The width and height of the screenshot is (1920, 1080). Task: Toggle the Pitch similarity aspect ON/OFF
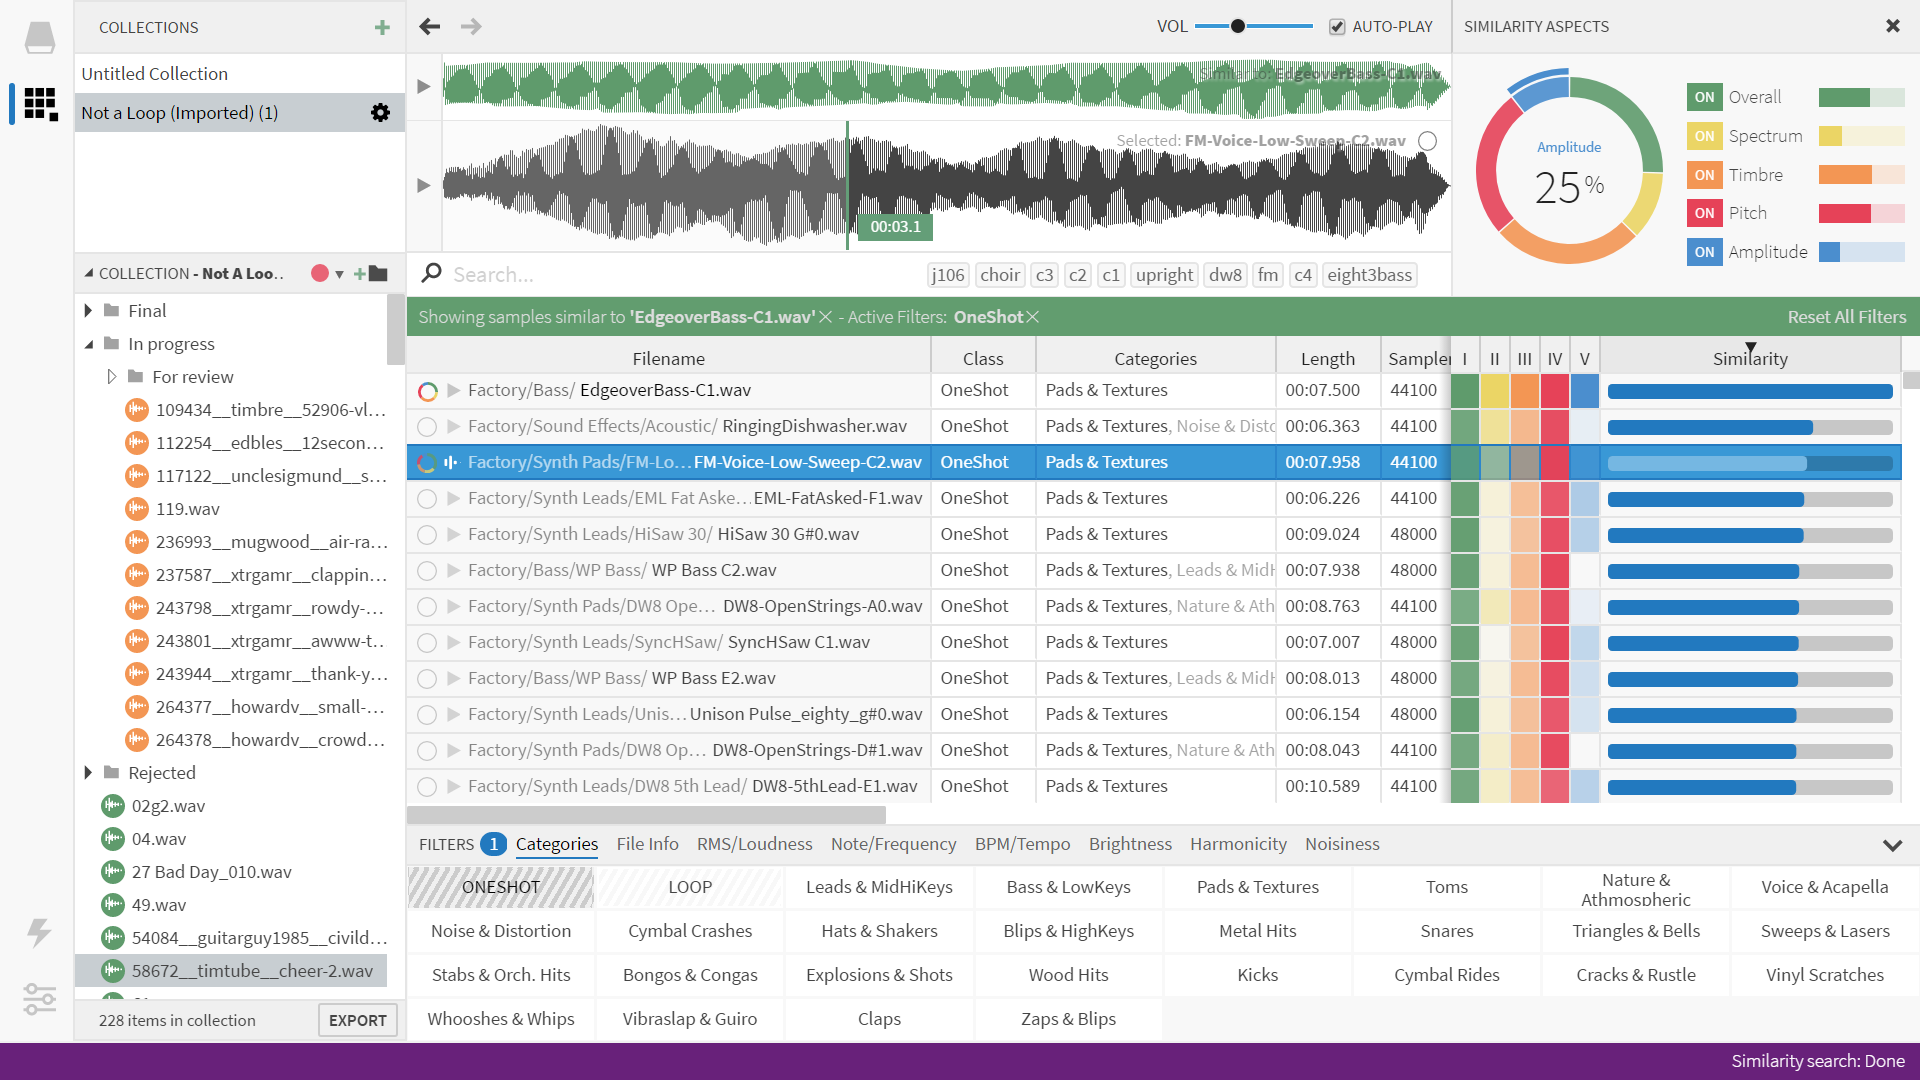pos(1705,211)
